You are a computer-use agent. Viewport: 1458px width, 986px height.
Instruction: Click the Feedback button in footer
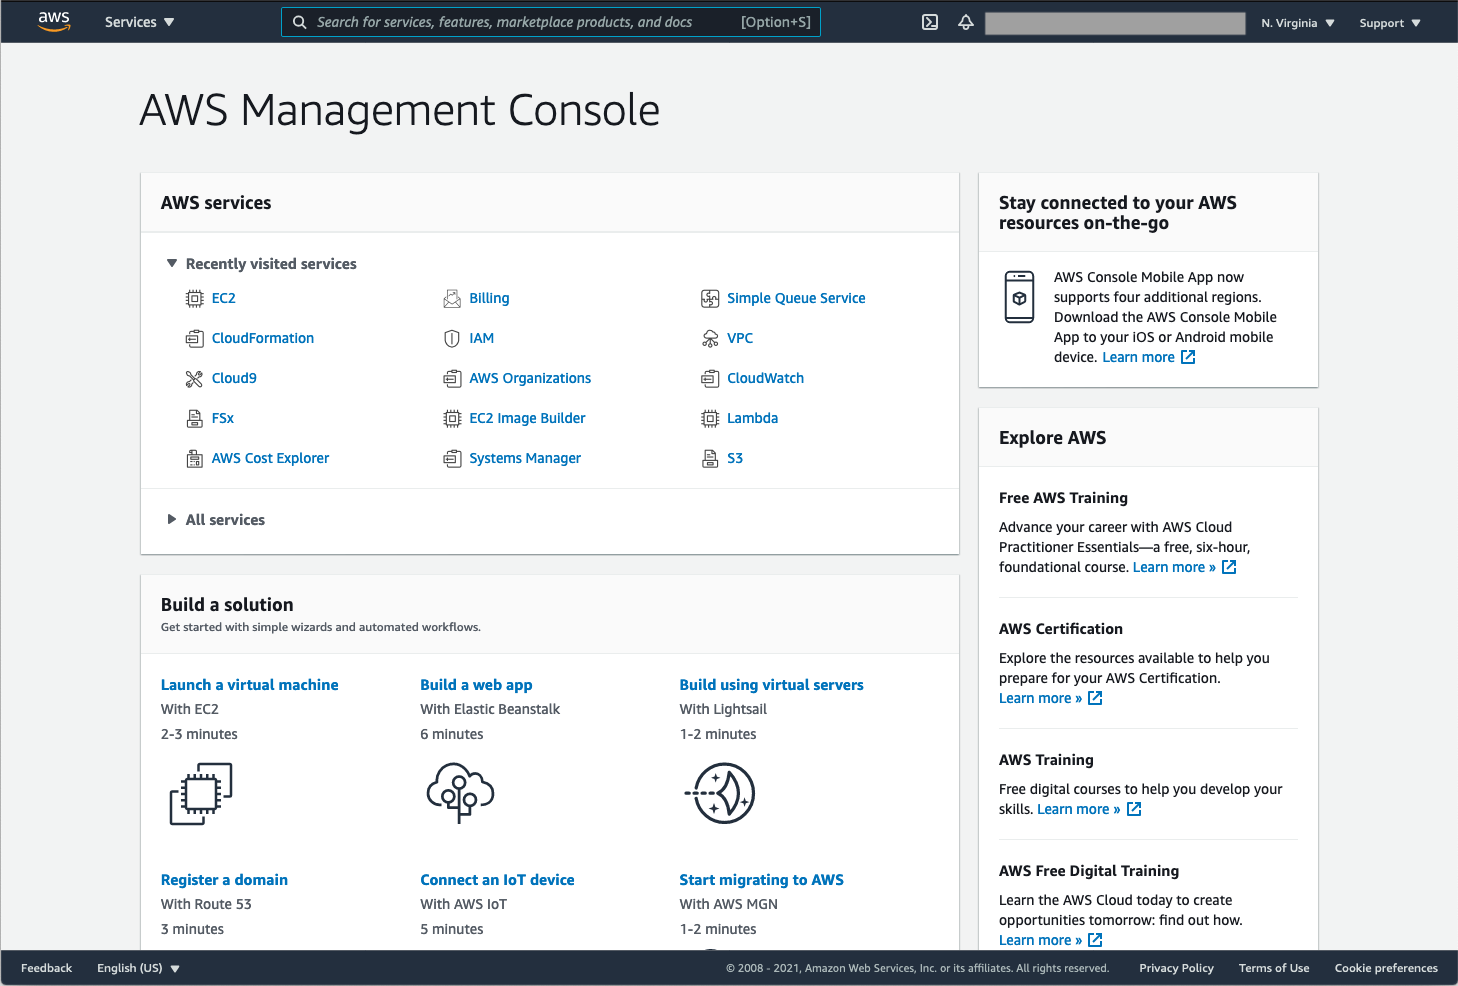(x=46, y=968)
